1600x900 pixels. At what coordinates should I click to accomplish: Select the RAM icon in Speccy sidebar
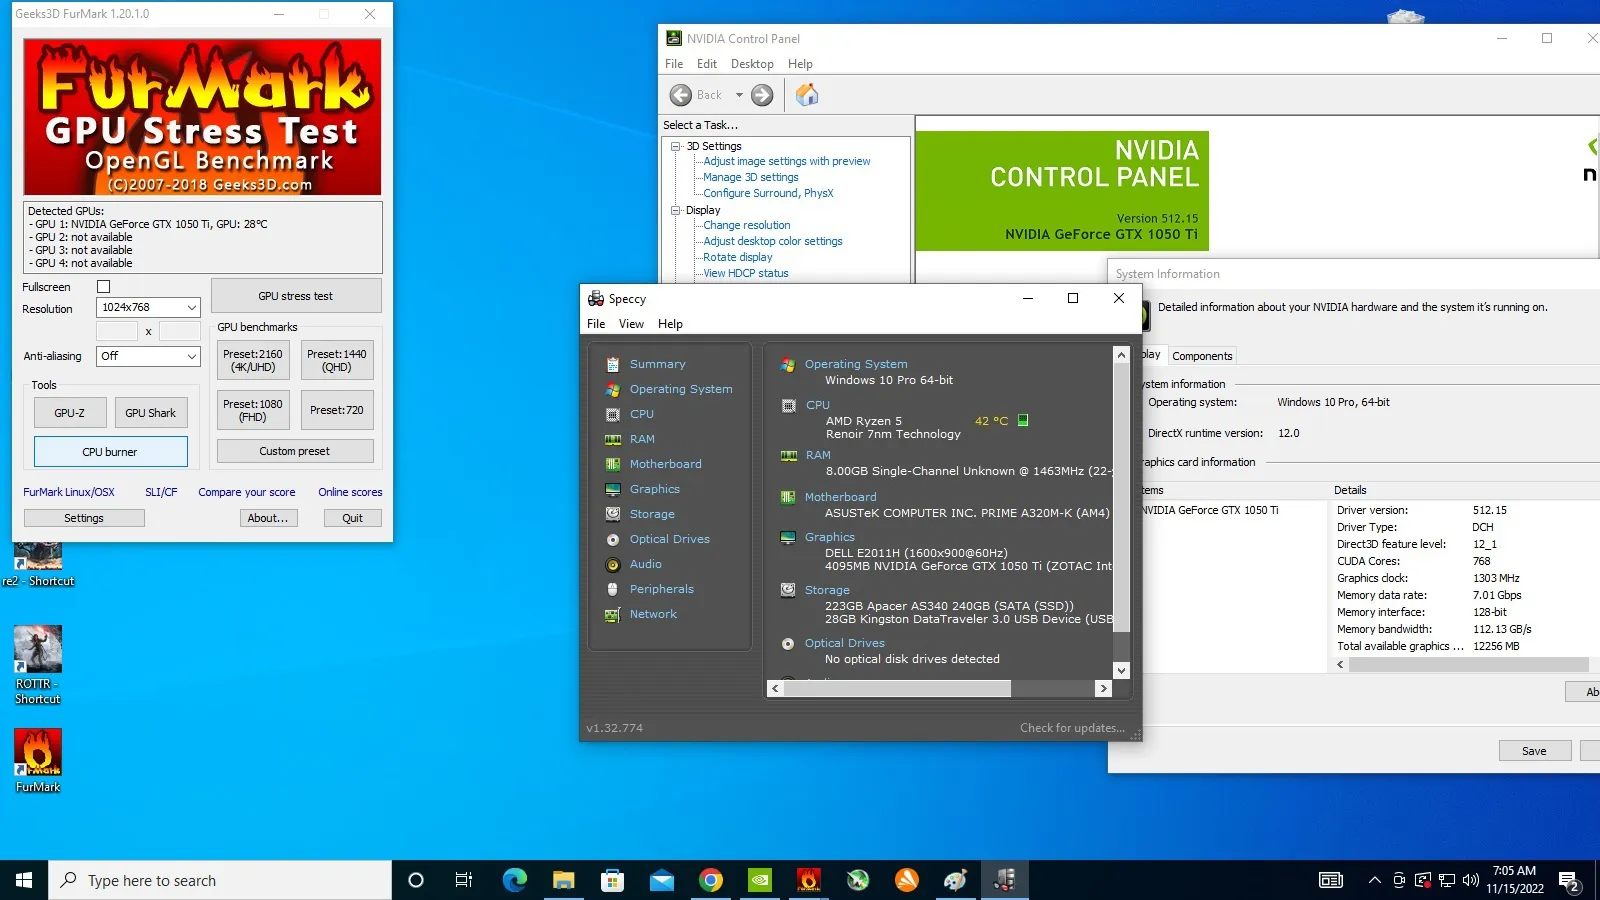(x=613, y=439)
